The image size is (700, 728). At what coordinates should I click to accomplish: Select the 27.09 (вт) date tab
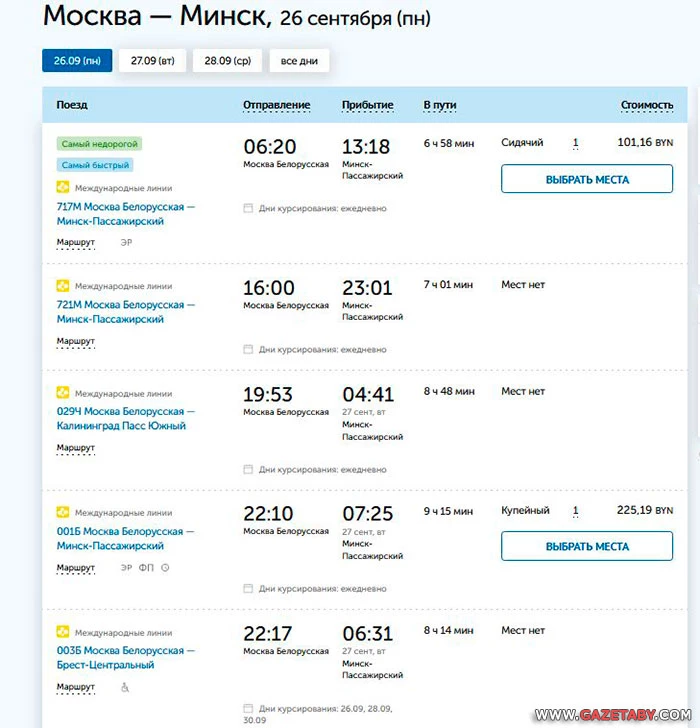(152, 60)
